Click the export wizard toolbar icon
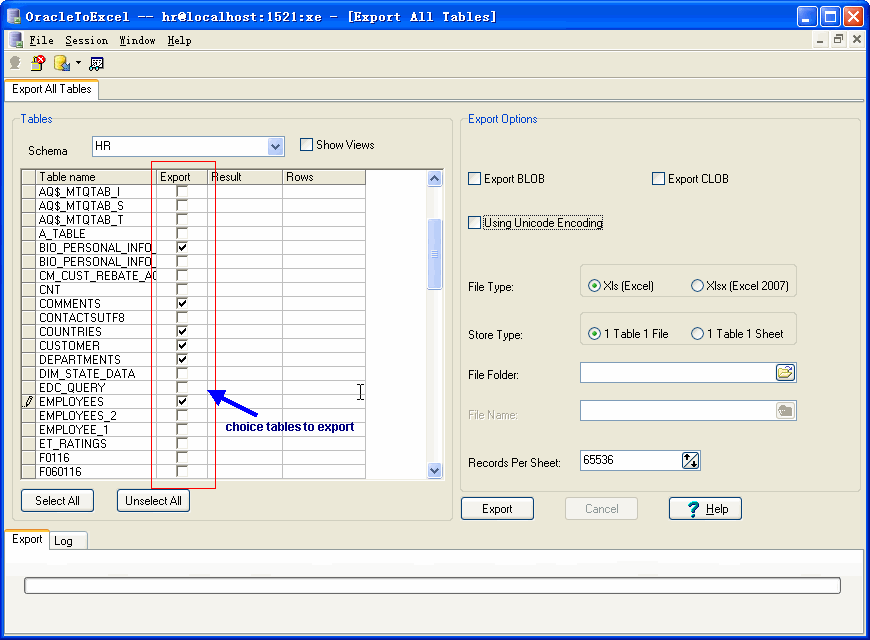This screenshot has width=870, height=640. (x=62, y=63)
